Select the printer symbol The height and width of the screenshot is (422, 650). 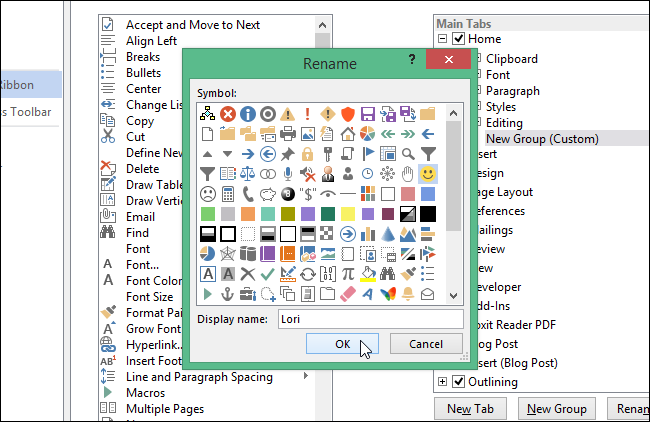click(x=288, y=133)
